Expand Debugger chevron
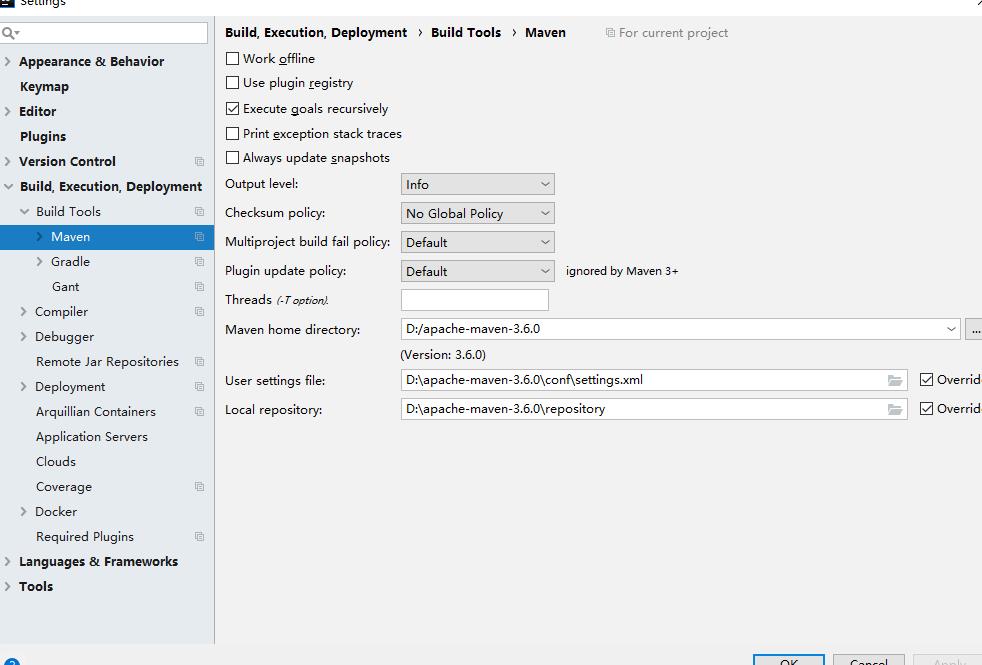982x665 pixels. [x=23, y=337]
